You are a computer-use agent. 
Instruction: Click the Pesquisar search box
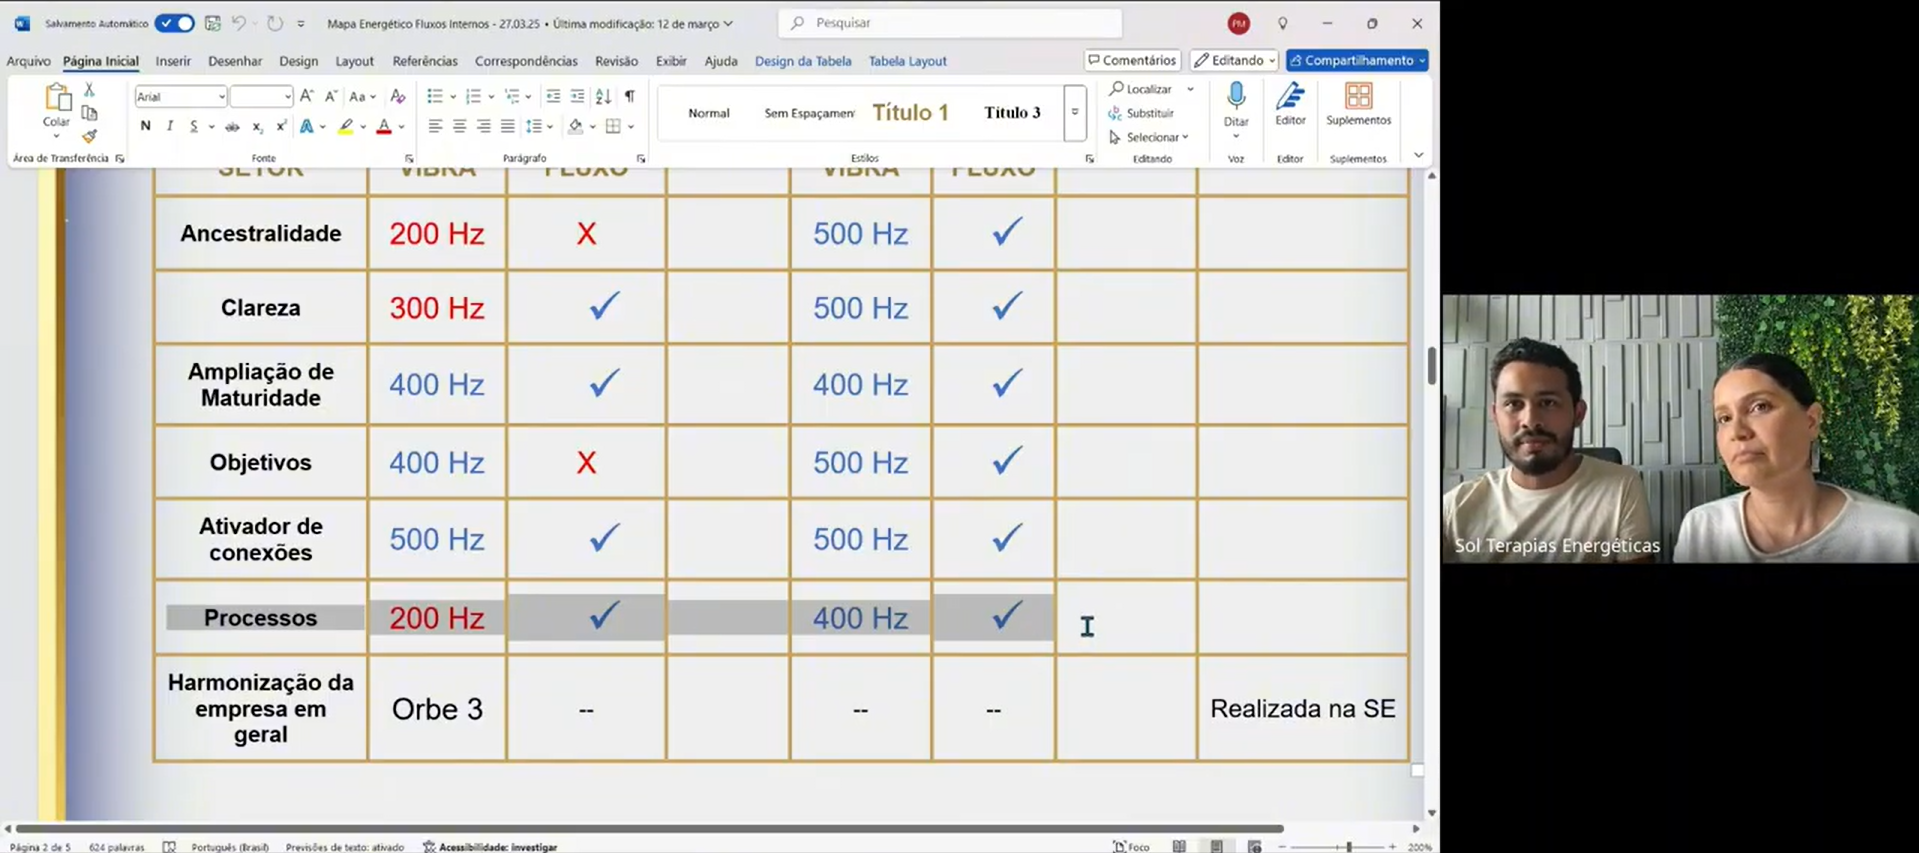(x=950, y=23)
